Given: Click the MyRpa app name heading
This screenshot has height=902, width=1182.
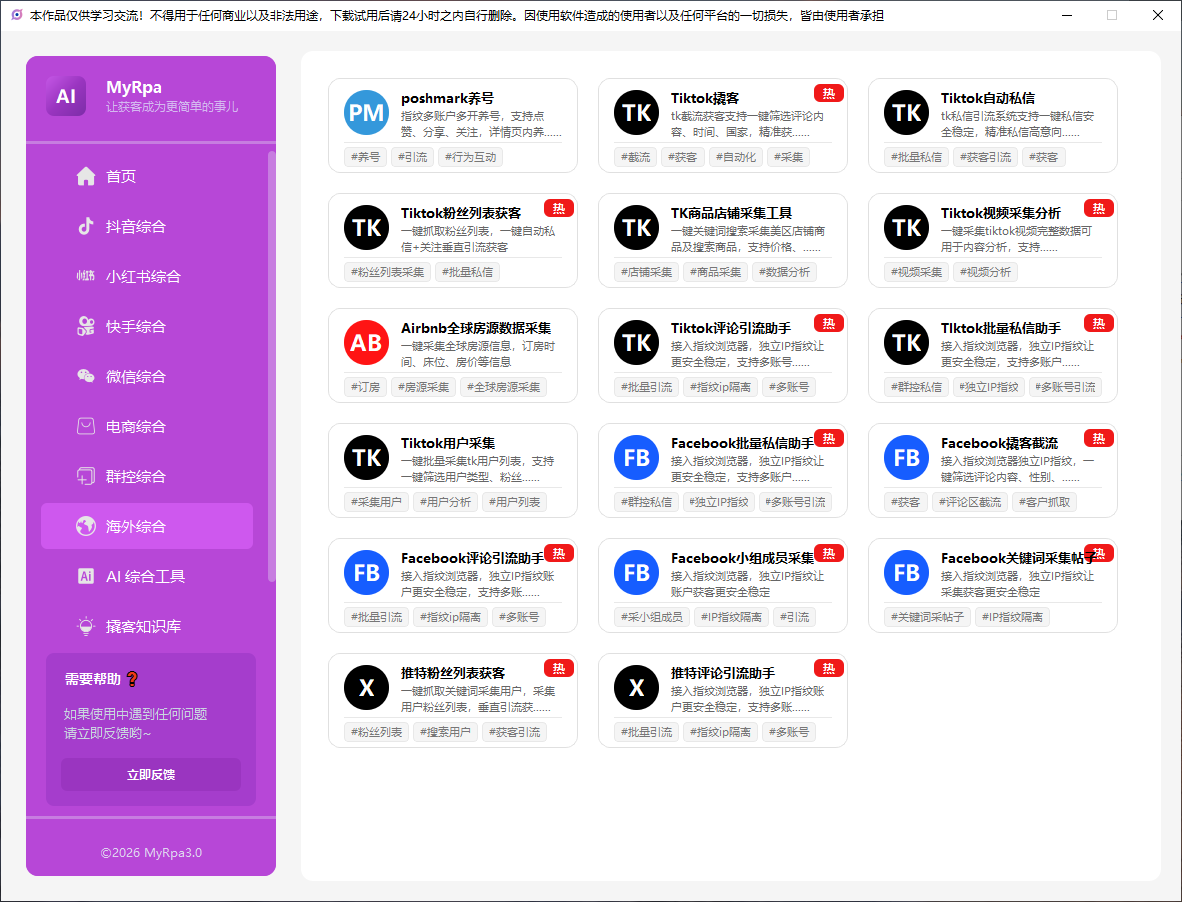Looking at the screenshot, I should [133, 87].
